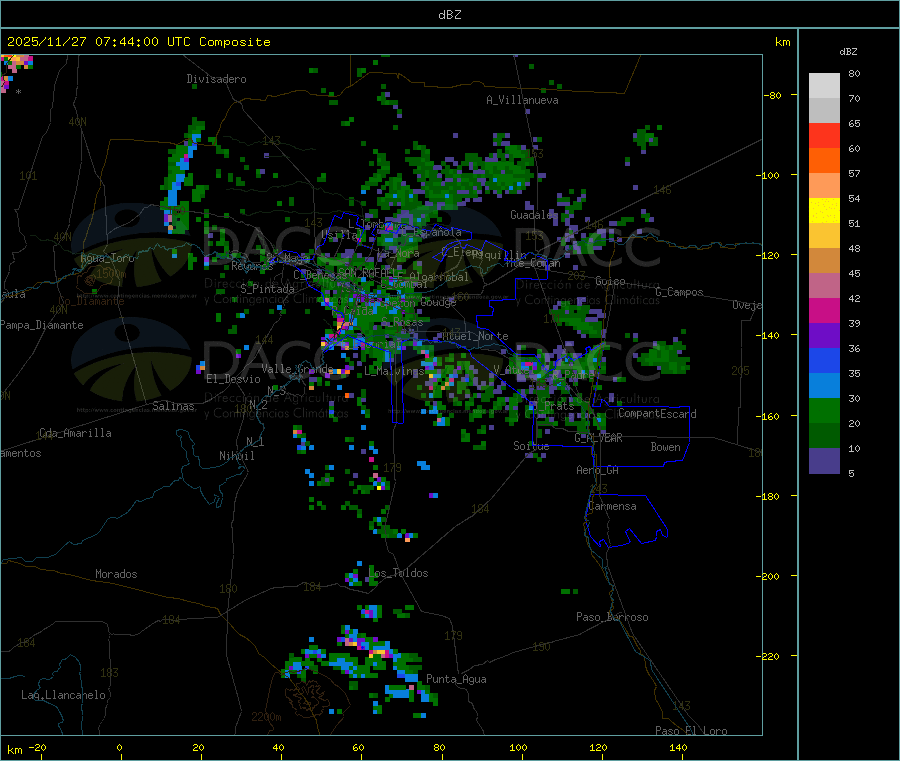This screenshot has height=761, width=900.
Task: Click the Salinas place label
Action: point(173,406)
